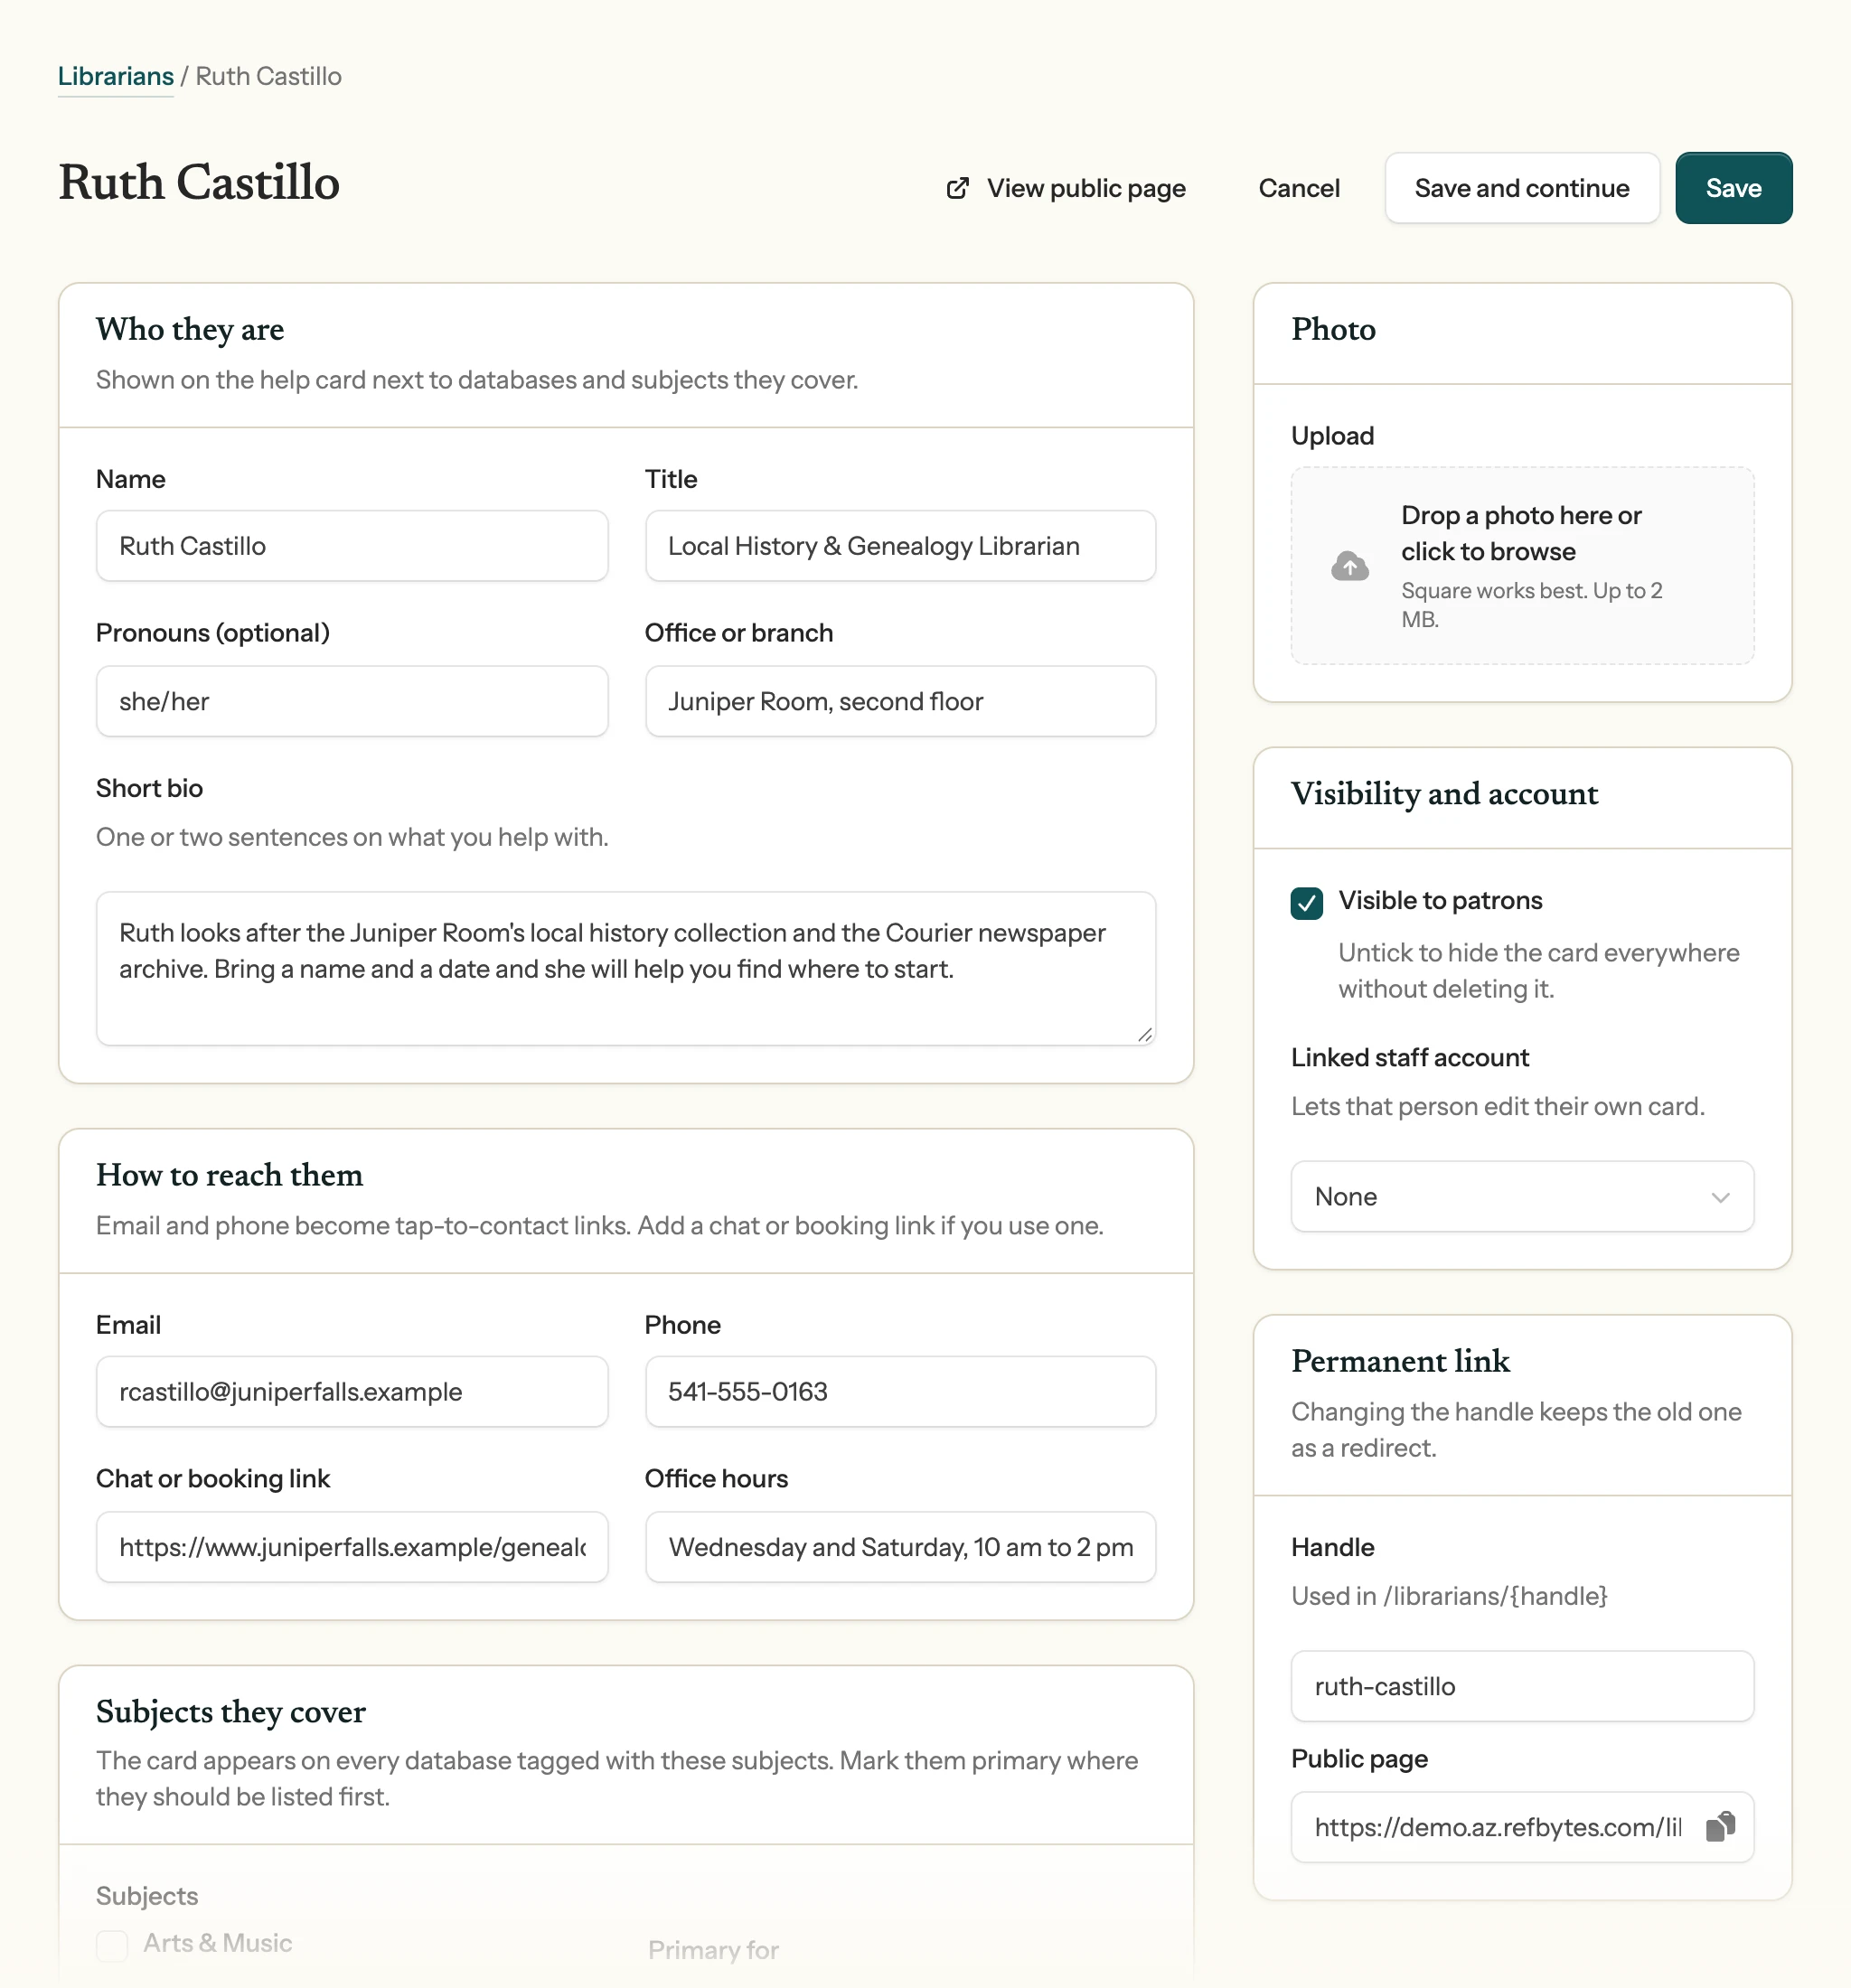Viewport: 1851px width, 1988px height.
Task: Edit the Phone number field
Action: click(x=900, y=1391)
